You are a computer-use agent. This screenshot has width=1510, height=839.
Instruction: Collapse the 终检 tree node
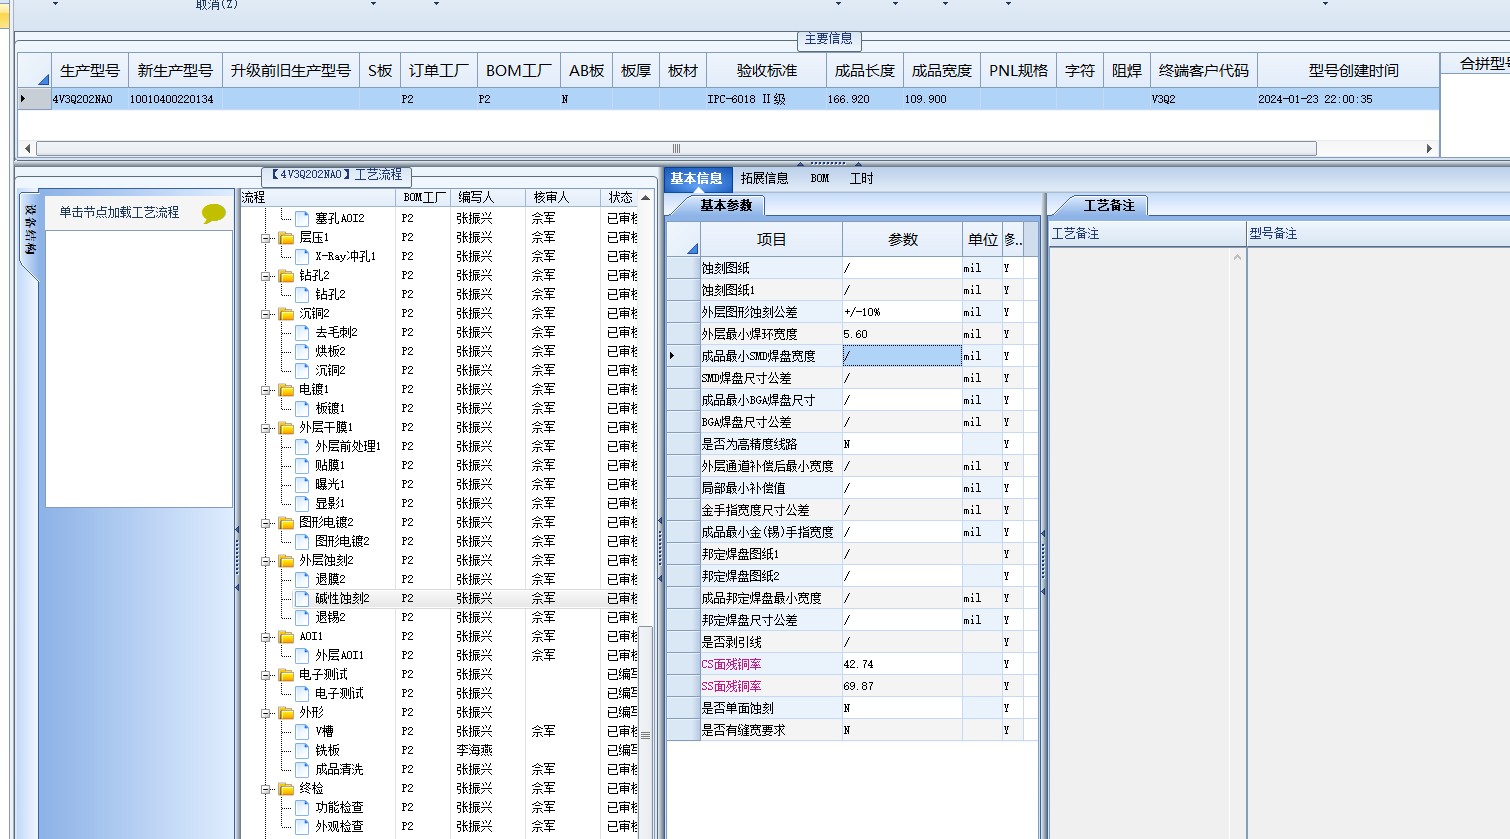[x=267, y=789]
